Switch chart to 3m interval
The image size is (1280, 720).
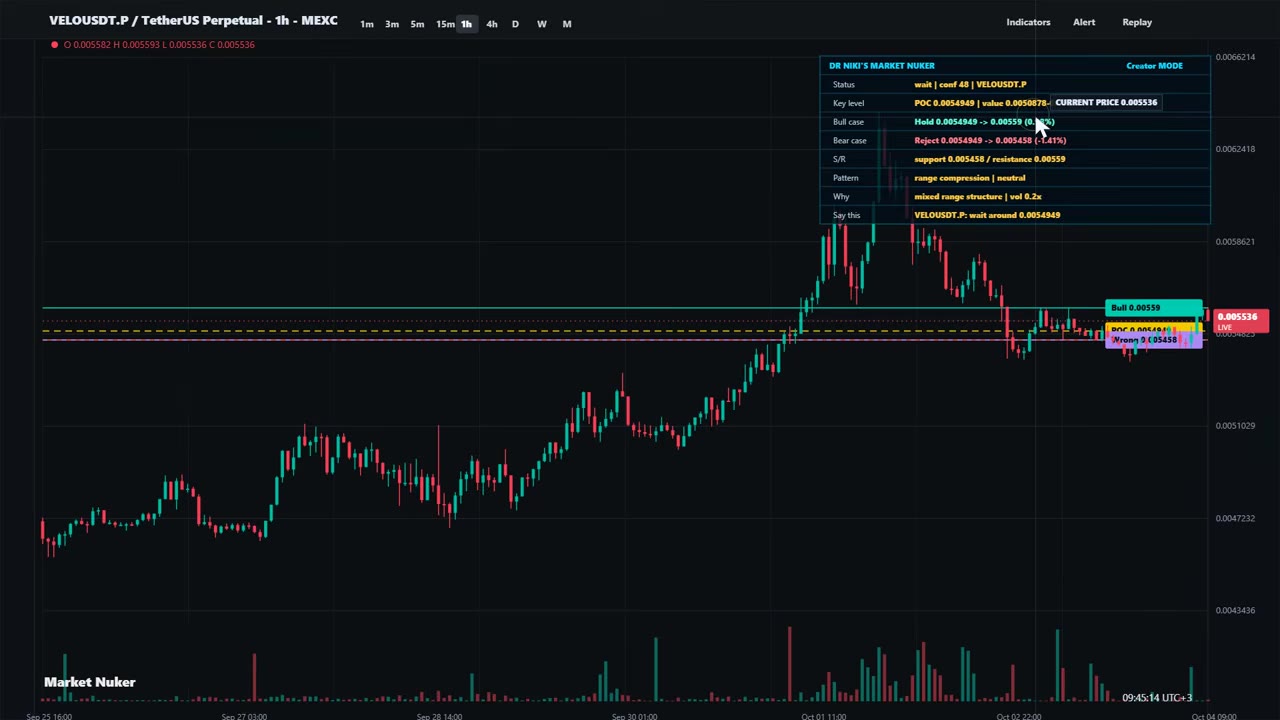[x=392, y=24]
